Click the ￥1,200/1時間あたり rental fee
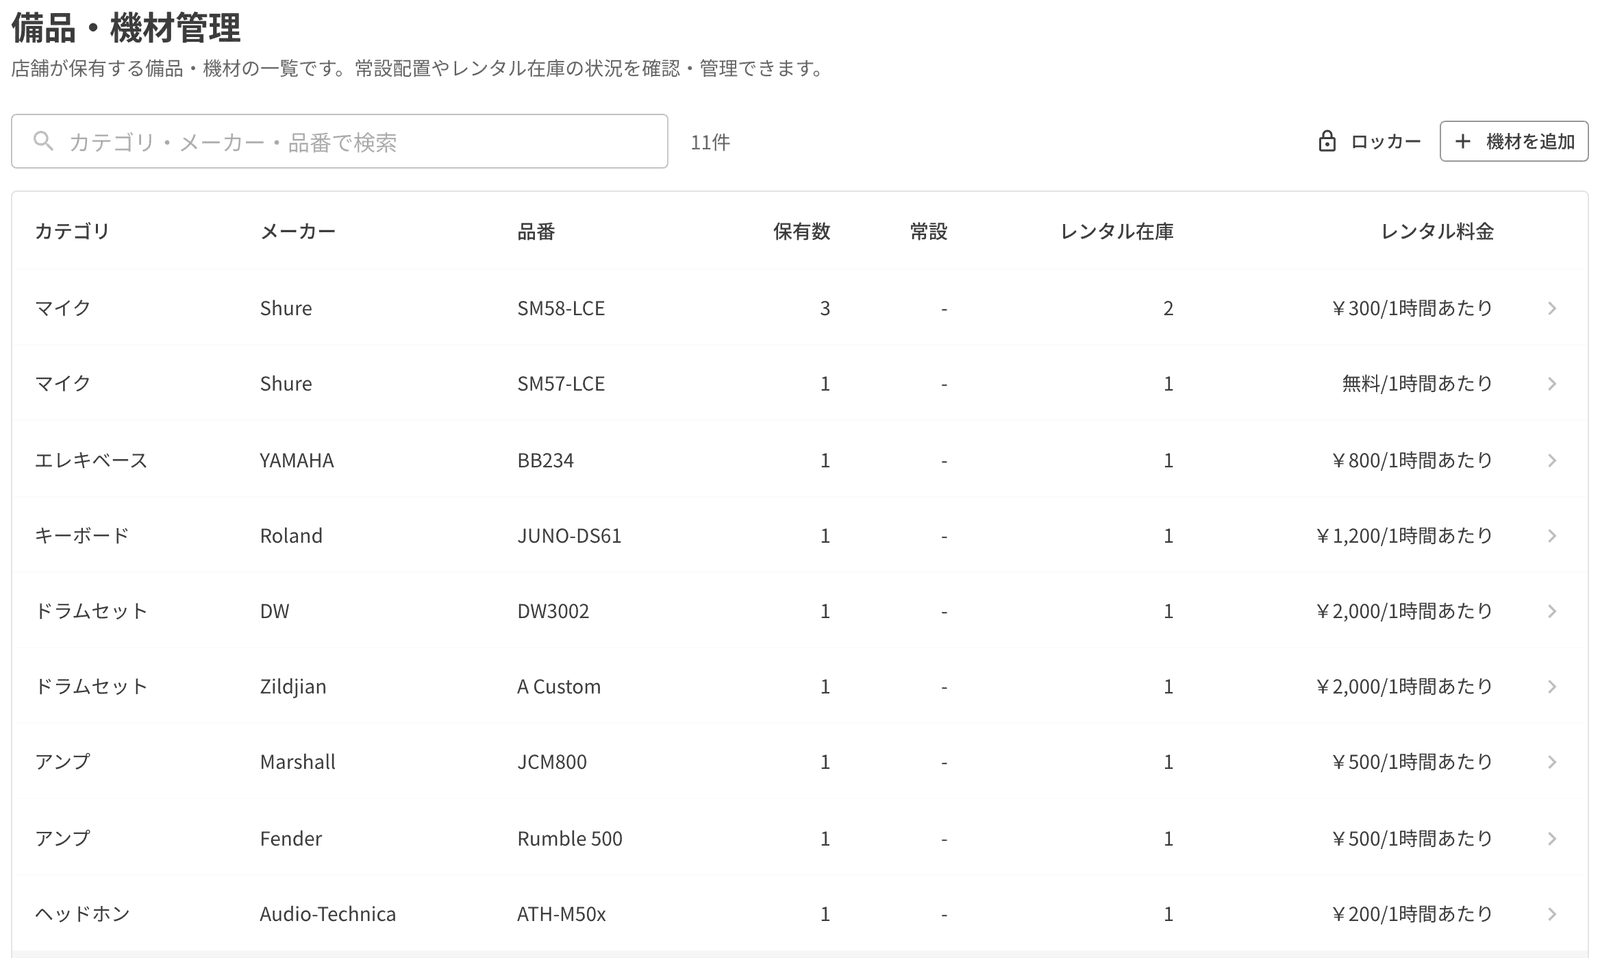This screenshot has height=958, width=1600. [x=1404, y=536]
